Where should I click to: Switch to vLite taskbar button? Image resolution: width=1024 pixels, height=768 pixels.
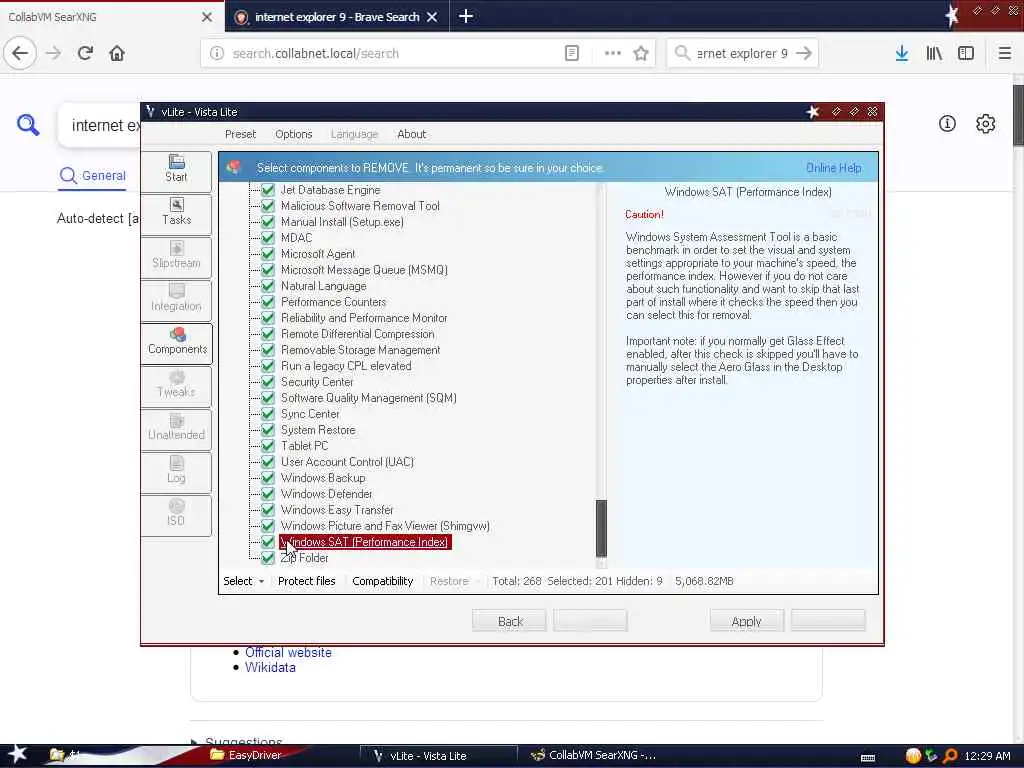tap(439, 756)
